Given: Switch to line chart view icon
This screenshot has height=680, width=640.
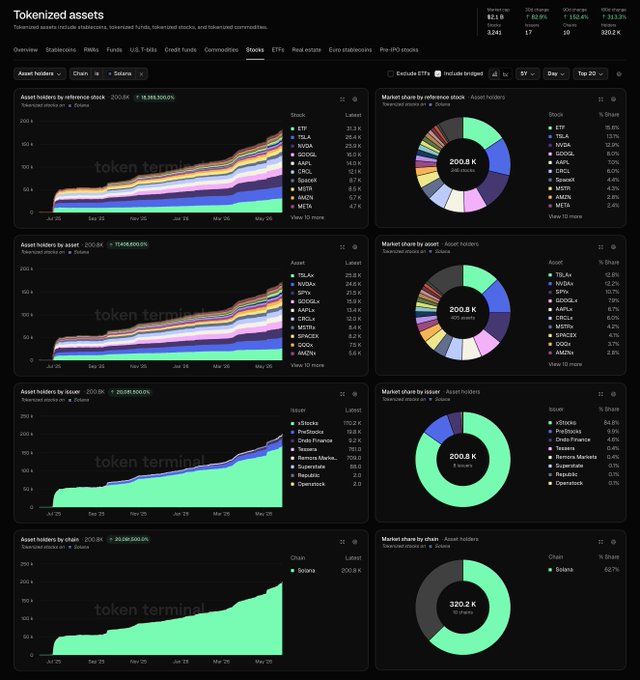Looking at the screenshot, I should pyautogui.click(x=506, y=74).
